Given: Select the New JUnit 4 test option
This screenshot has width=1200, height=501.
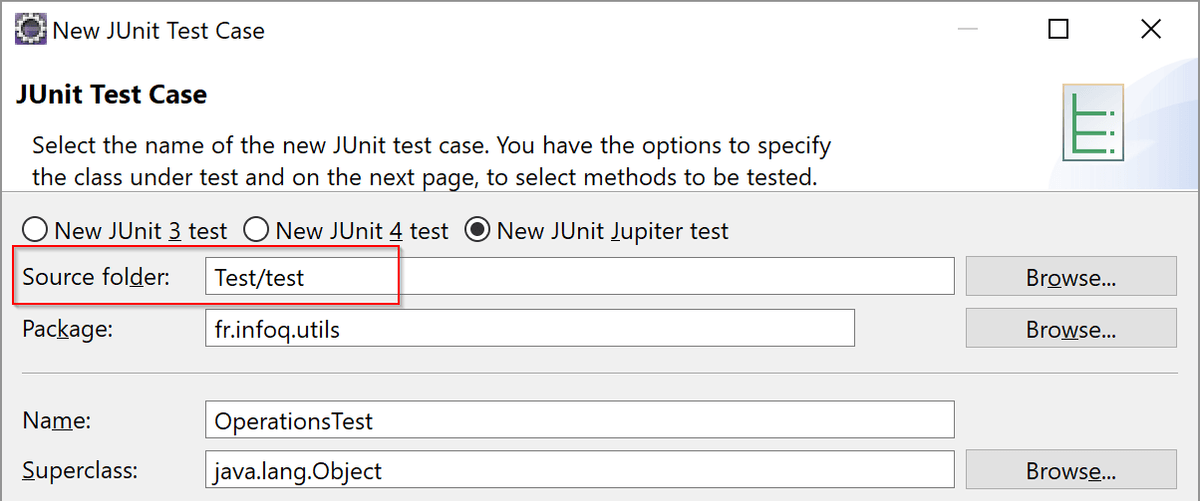Looking at the screenshot, I should 346,231.
